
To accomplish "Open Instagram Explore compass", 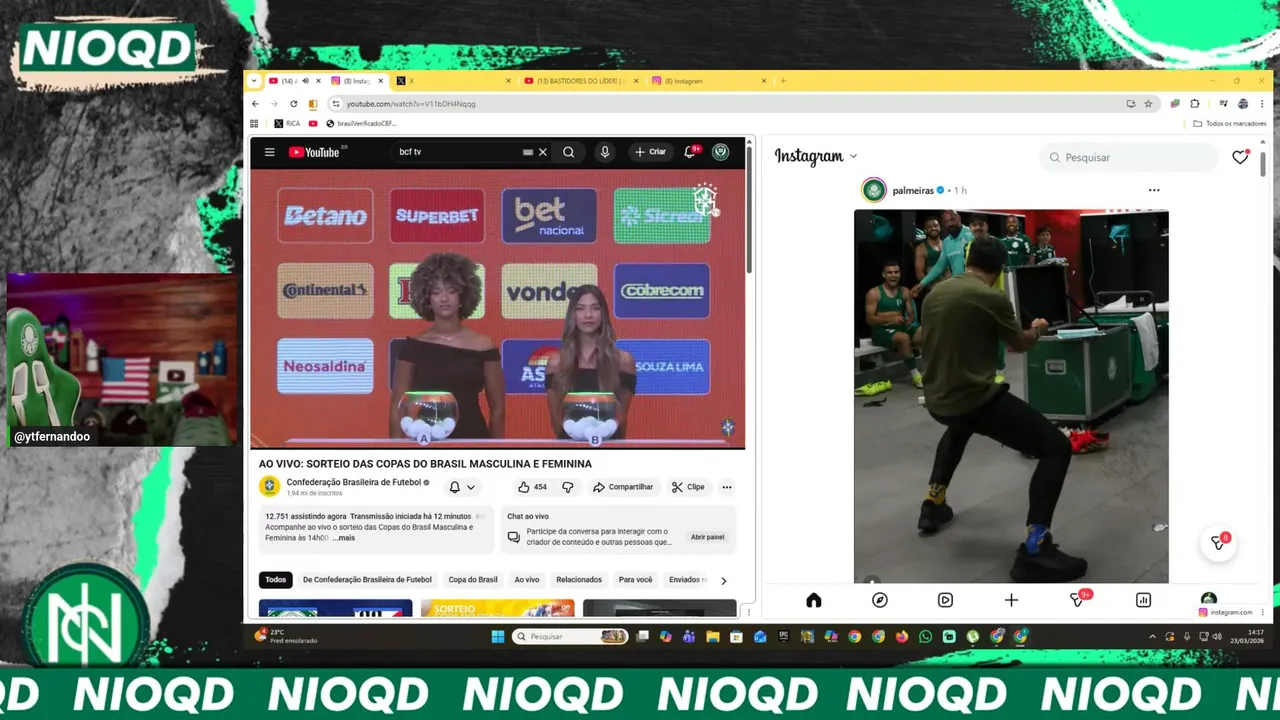I will tap(879, 600).
